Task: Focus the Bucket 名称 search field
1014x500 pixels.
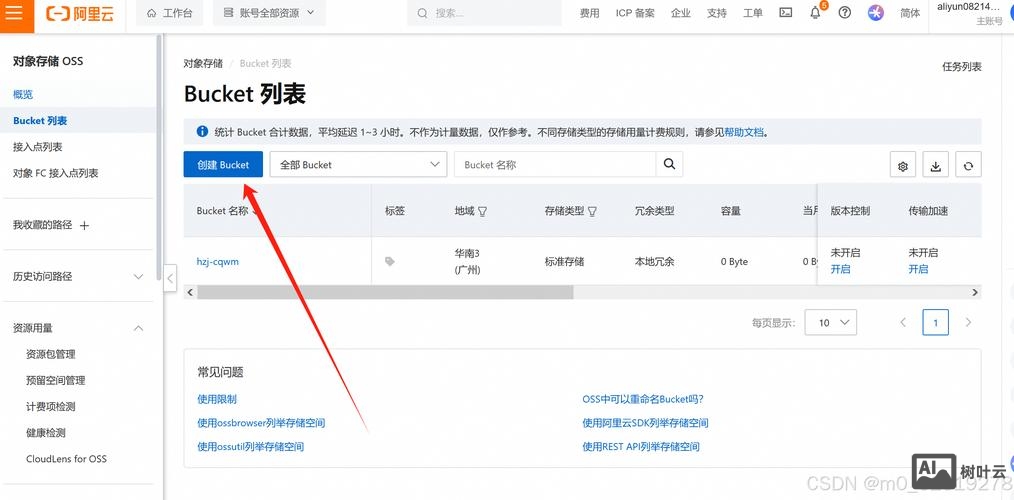Action: tap(555, 164)
